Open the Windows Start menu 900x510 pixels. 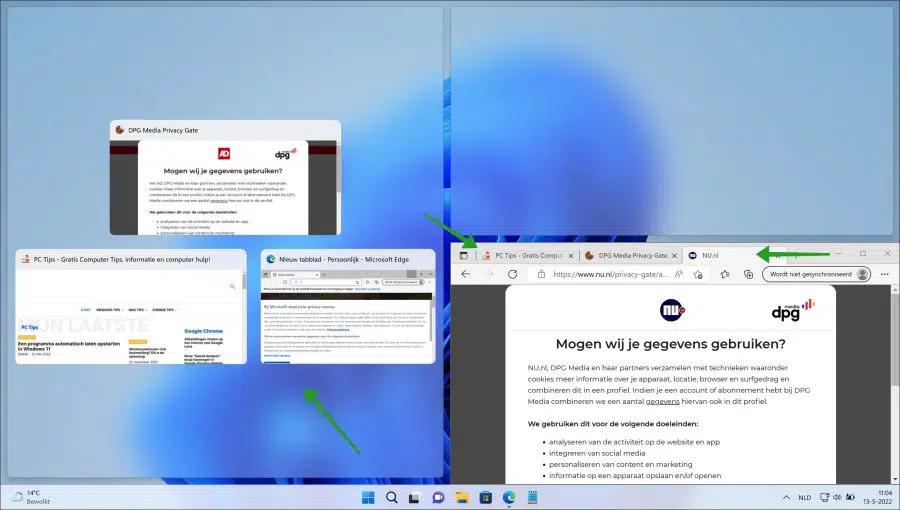point(368,497)
